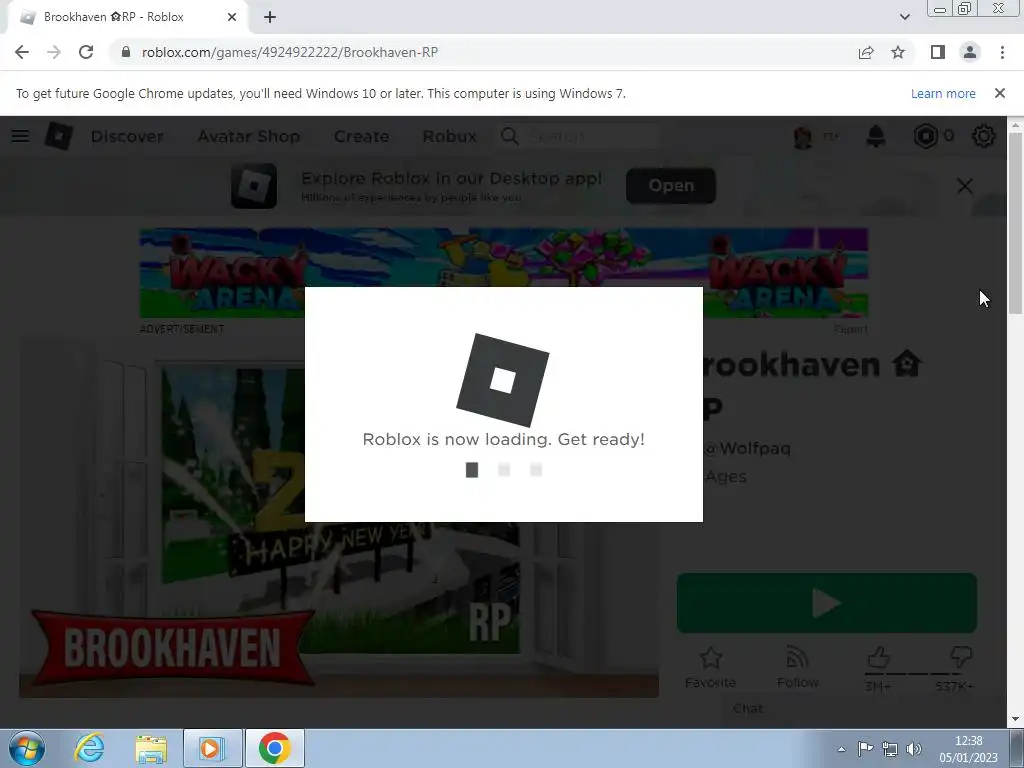Open the new tab plus button
The image size is (1024, 768).
[270, 18]
